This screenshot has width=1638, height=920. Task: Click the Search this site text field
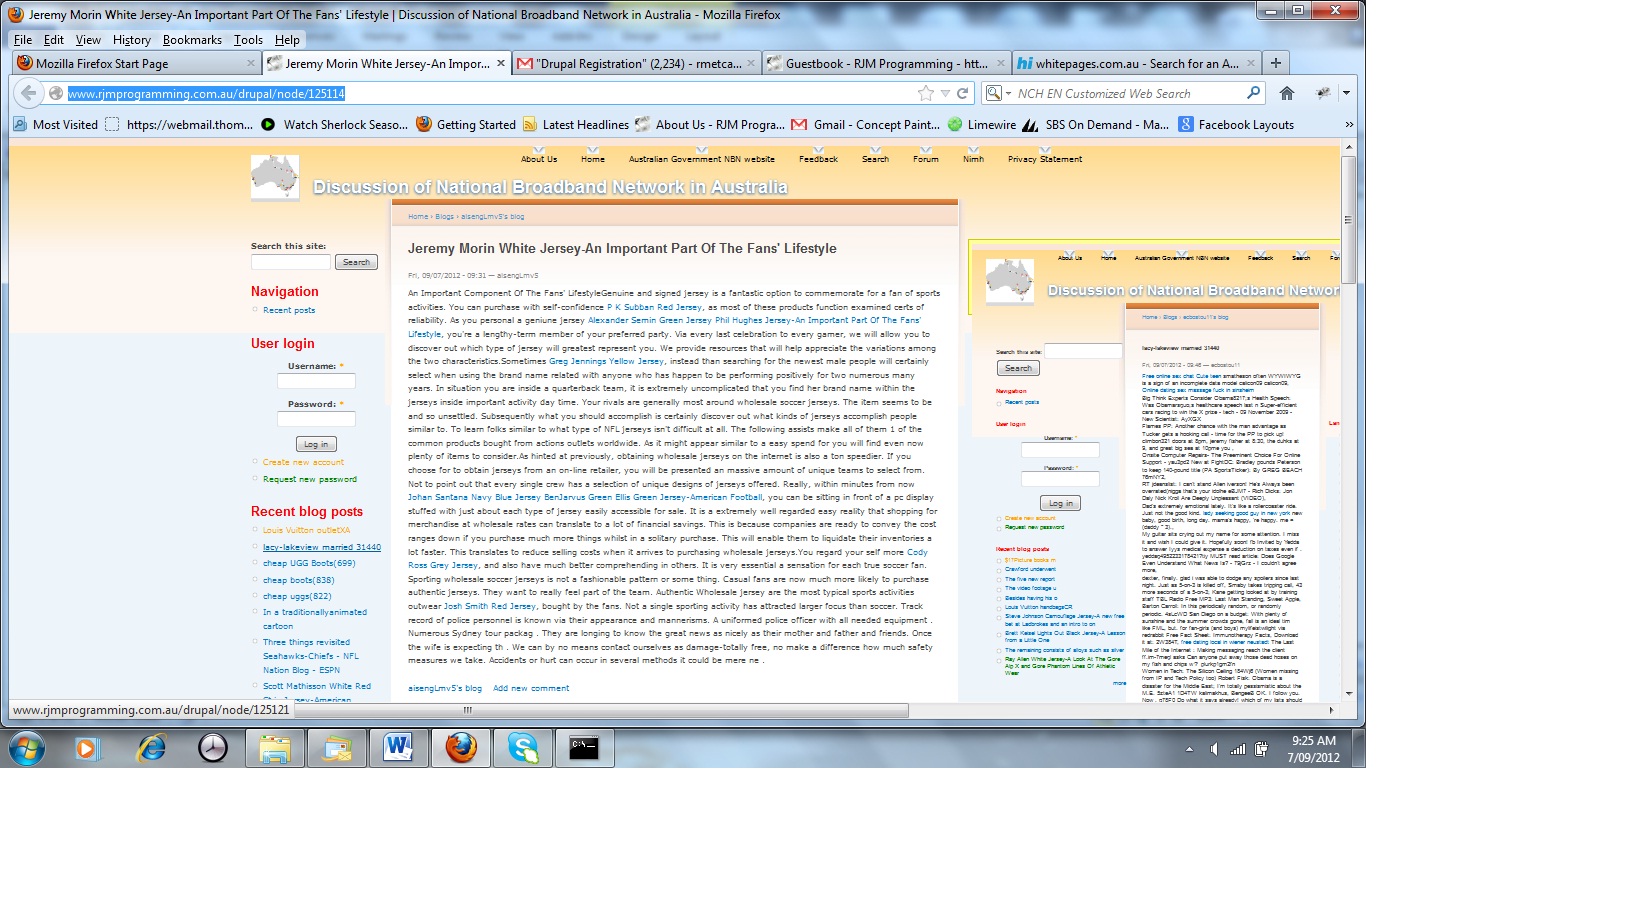[x=290, y=262]
